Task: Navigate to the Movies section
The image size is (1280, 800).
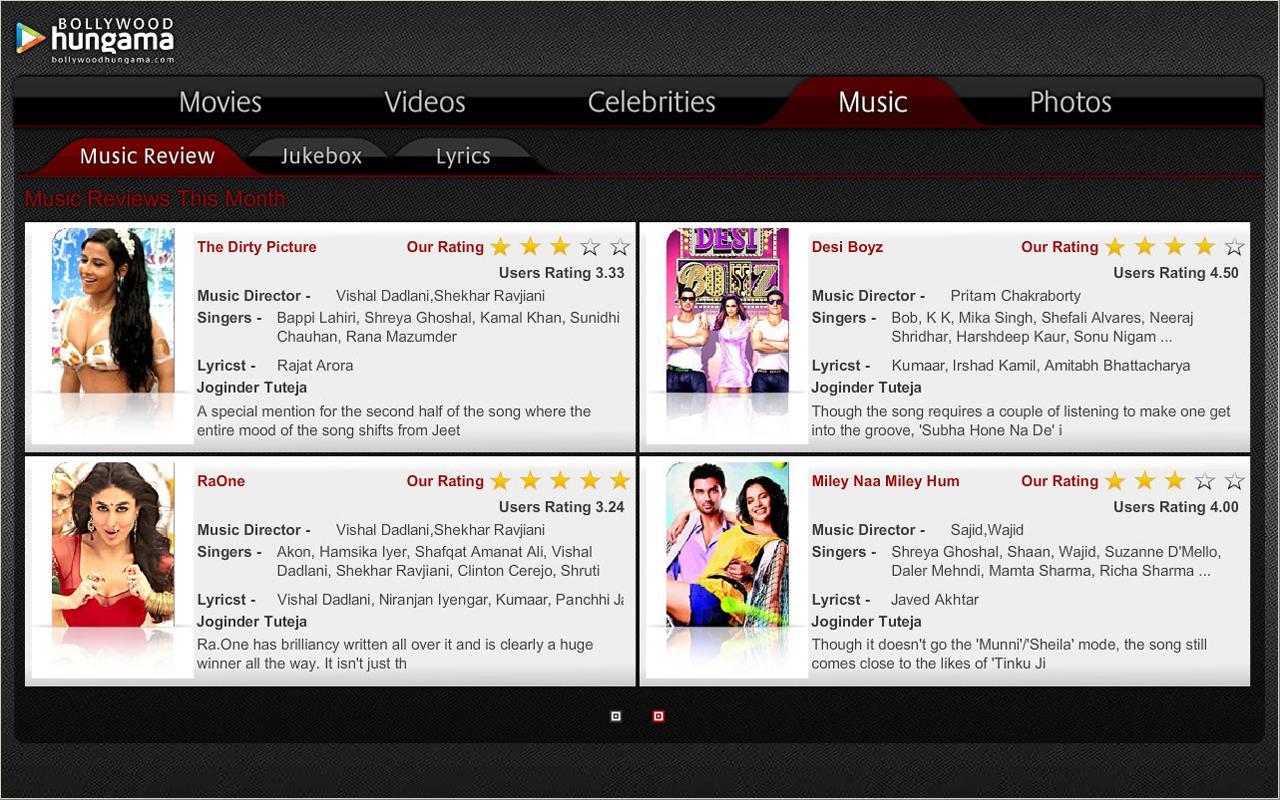Action: [220, 101]
